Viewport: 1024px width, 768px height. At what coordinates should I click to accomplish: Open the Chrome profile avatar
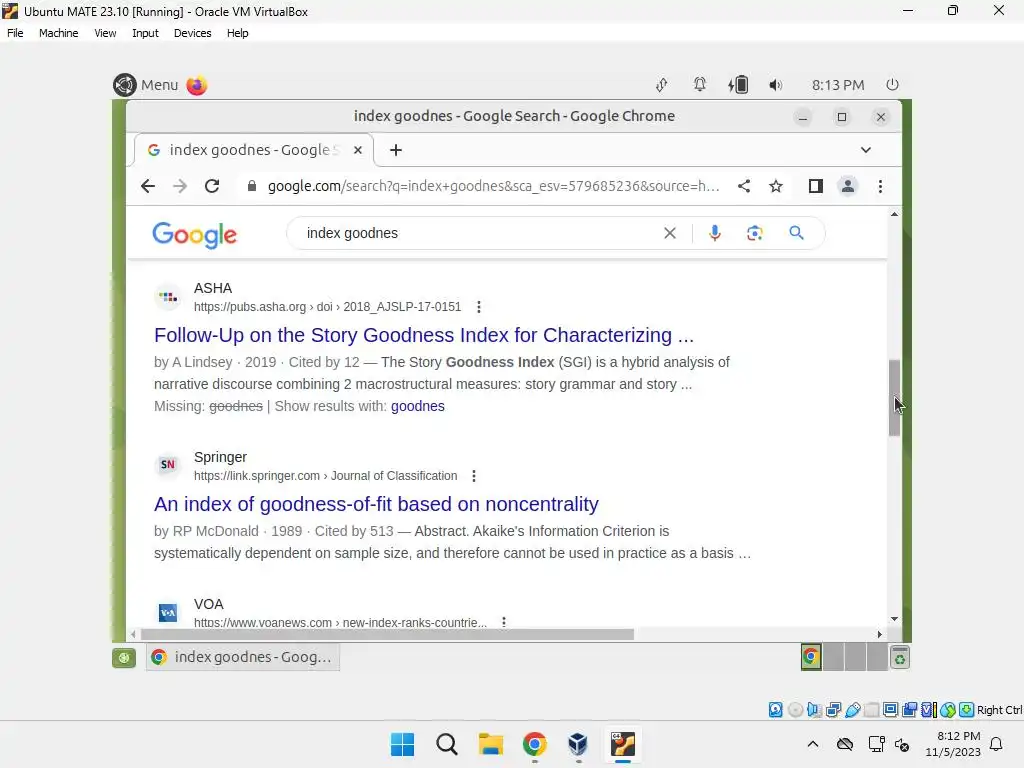coord(848,186)
